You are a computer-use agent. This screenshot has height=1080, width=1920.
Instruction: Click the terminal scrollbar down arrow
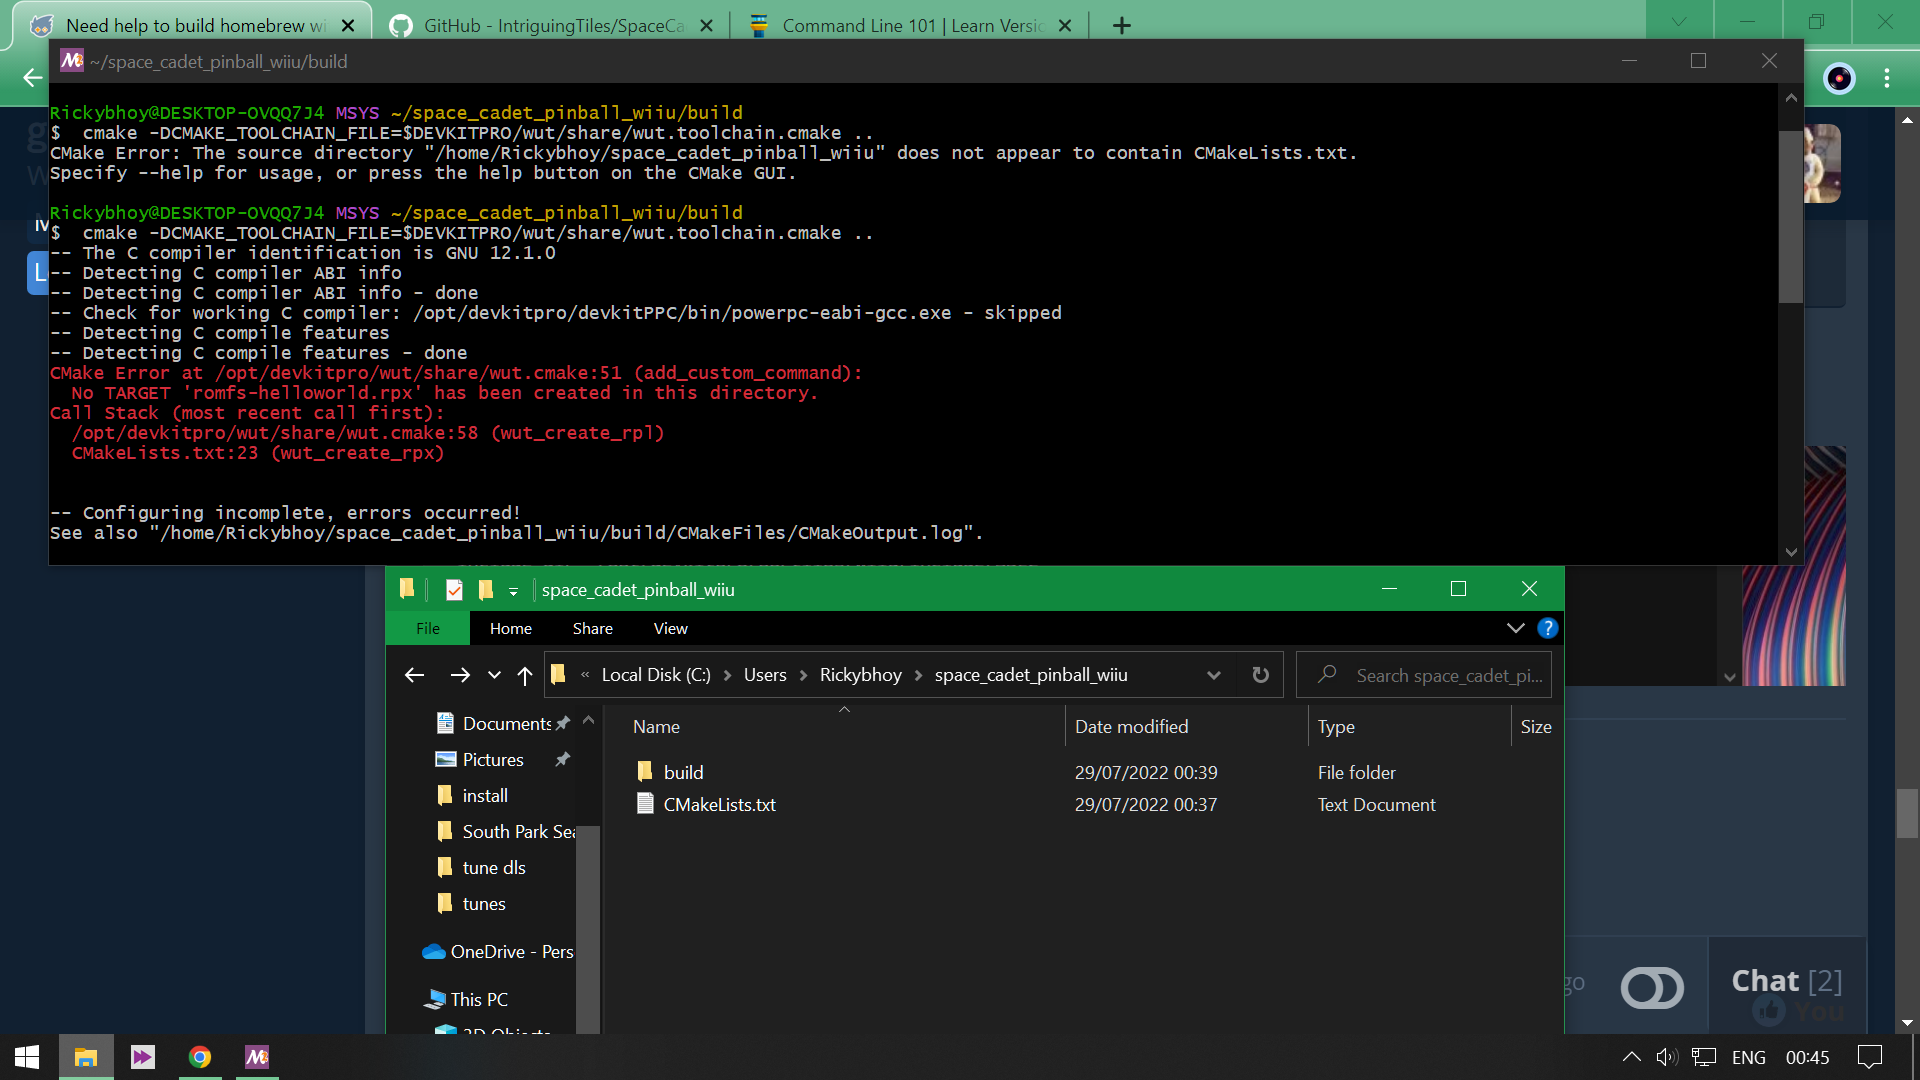(1791, 552)
